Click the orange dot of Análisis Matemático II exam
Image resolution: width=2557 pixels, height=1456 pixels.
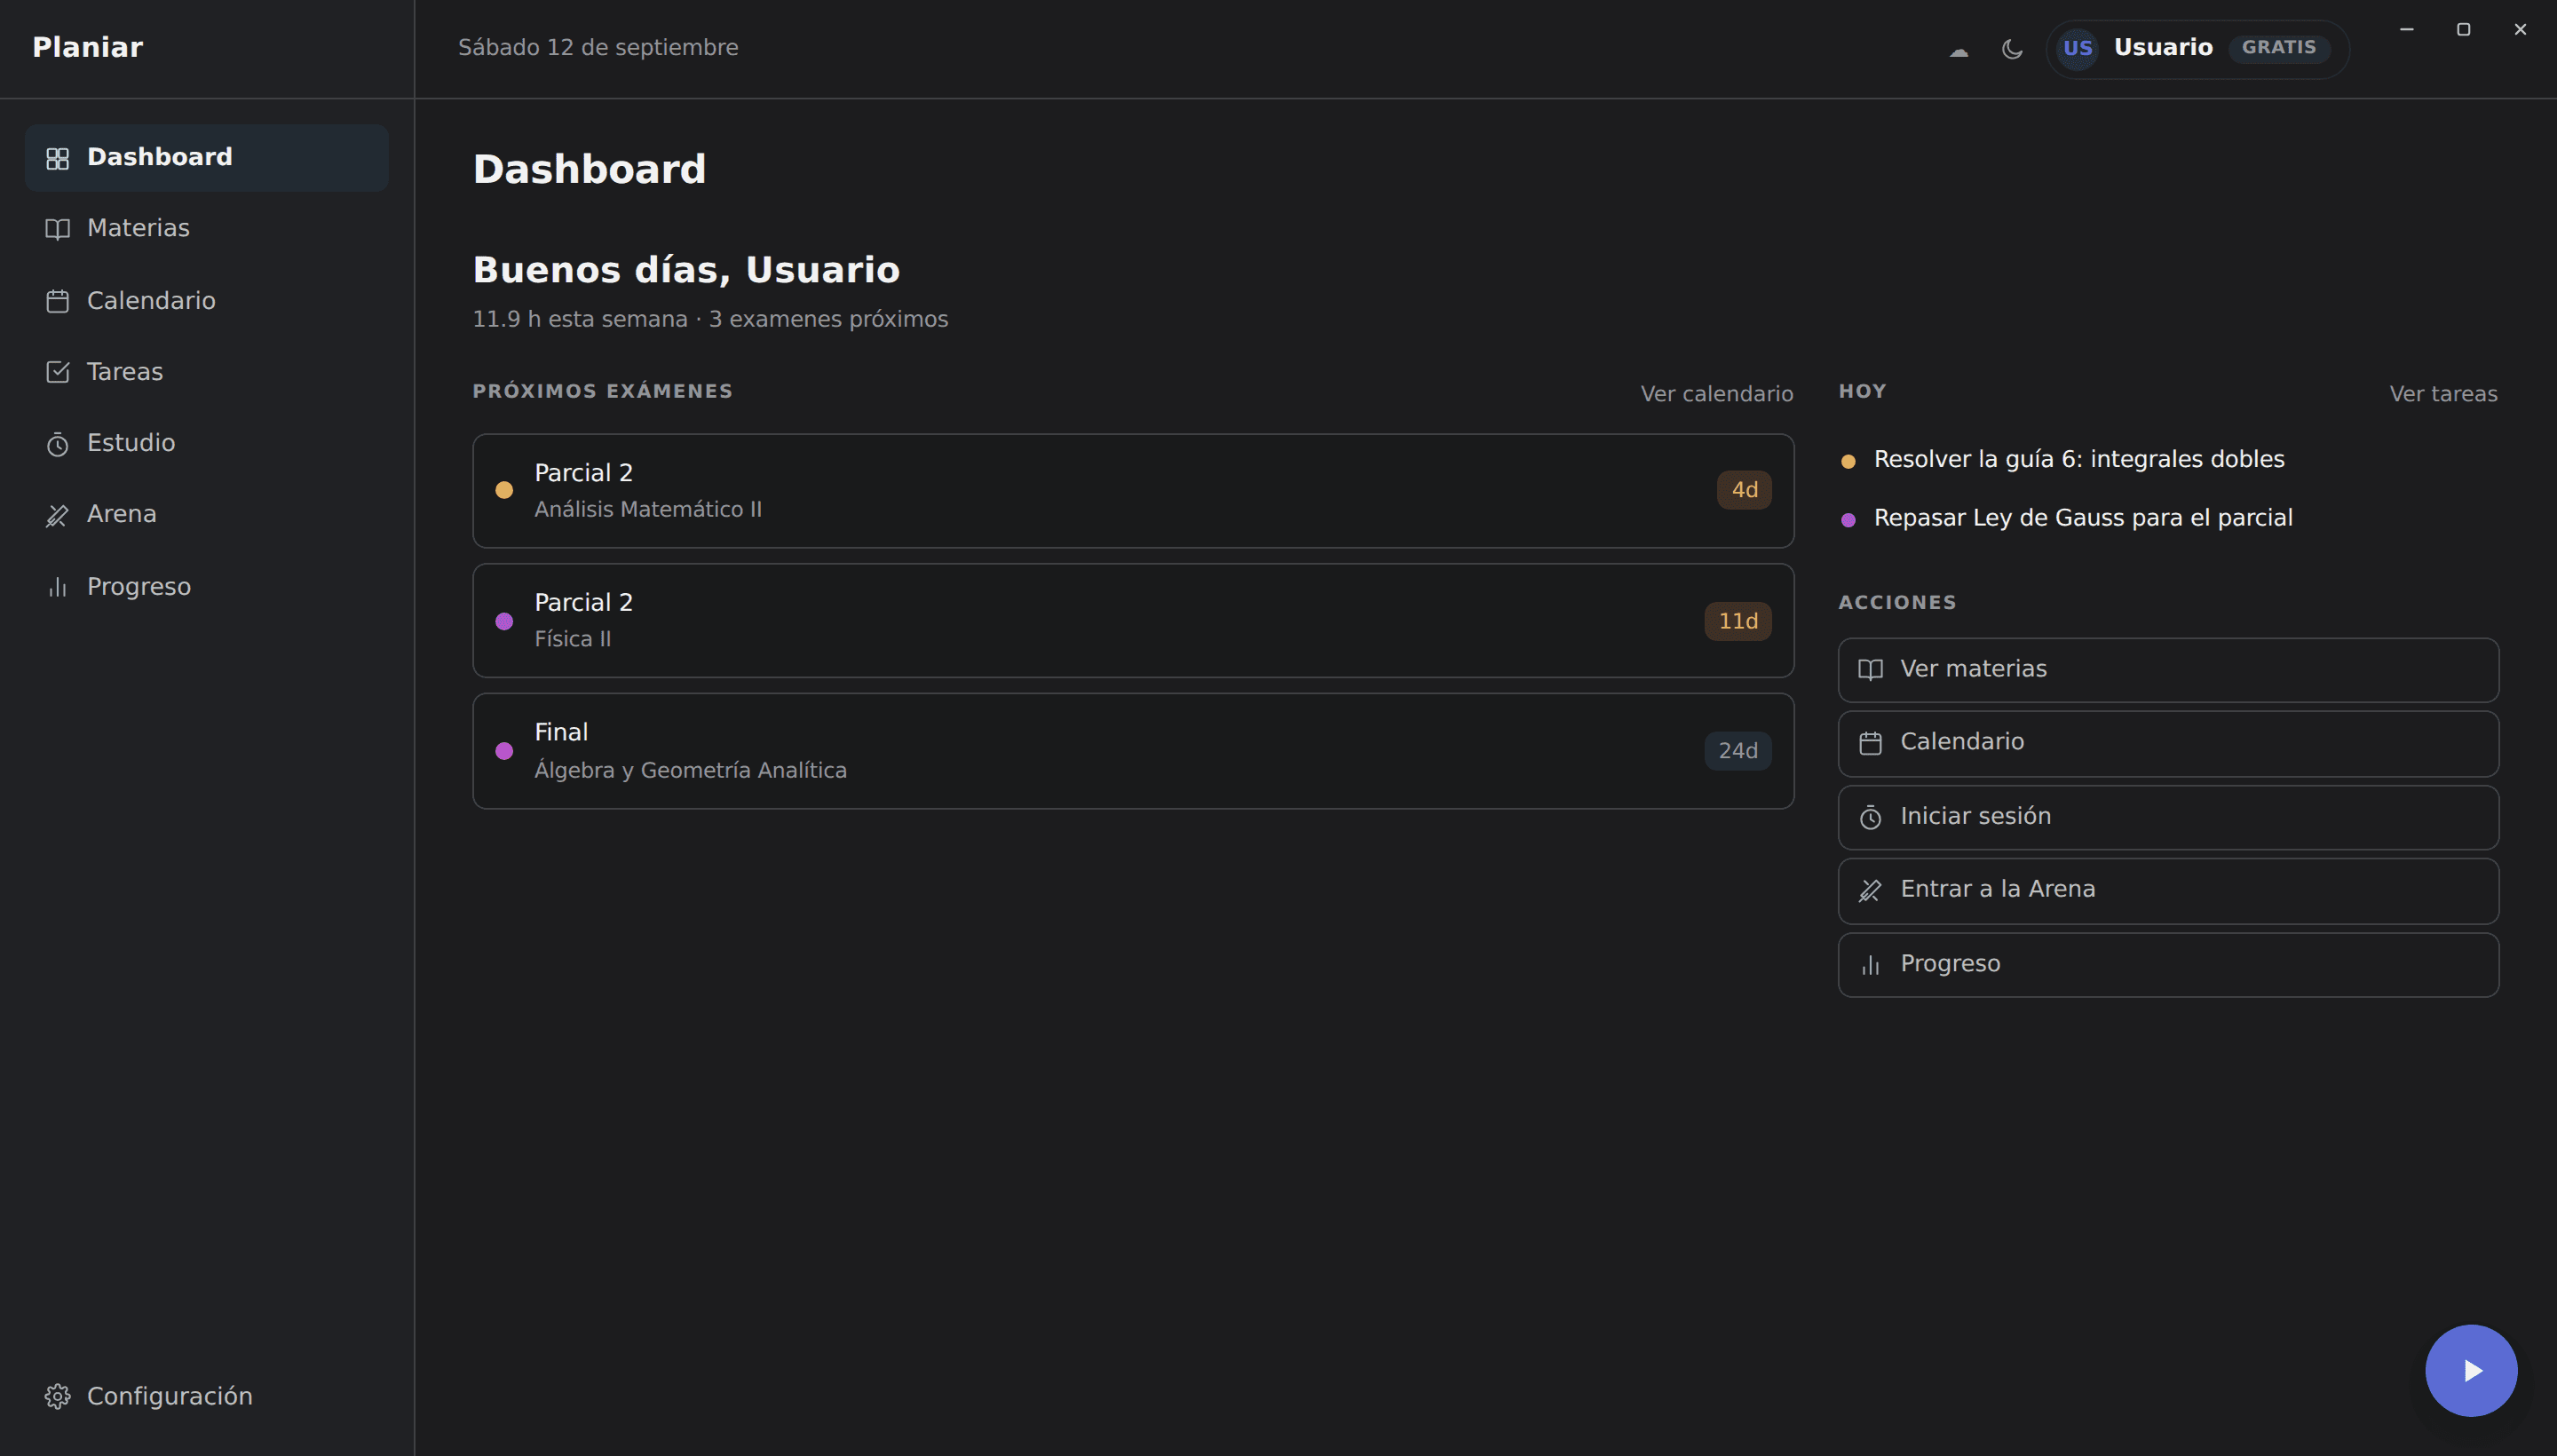(504, 490)
